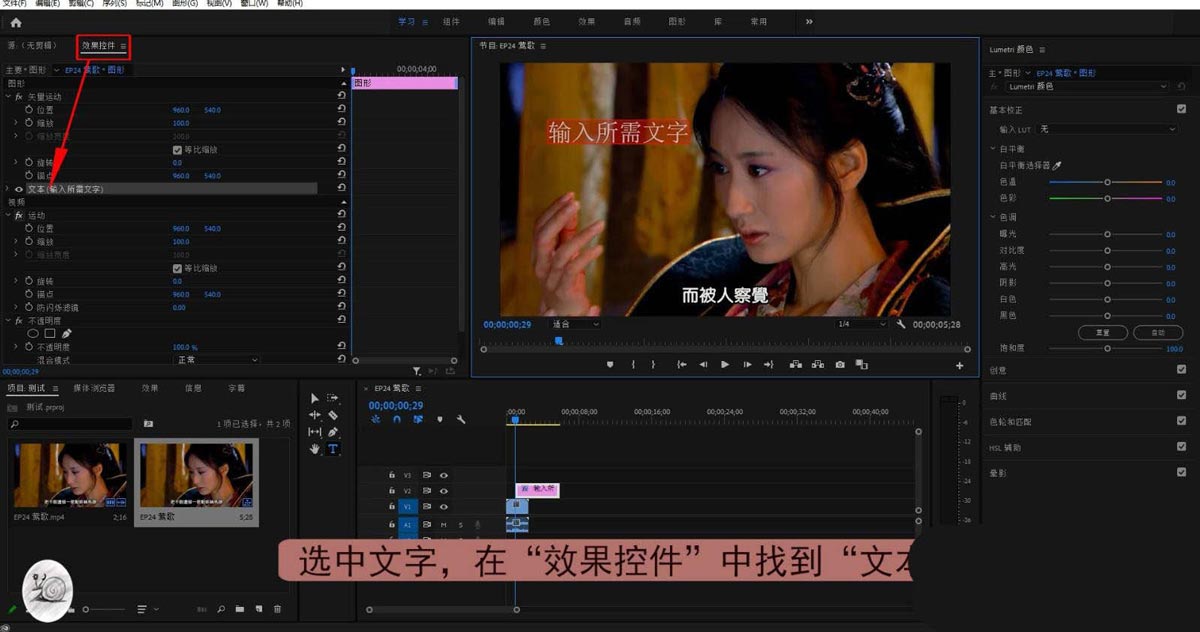
Task: Toggle the 基本校正 checkbox in Lumetri
Action: pyautogui.click(x=1181, y=109)
